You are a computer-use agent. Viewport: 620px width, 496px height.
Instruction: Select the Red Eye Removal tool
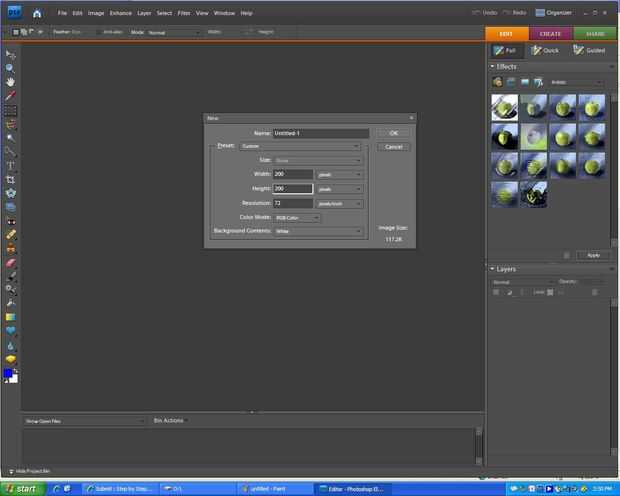[11, 221]
